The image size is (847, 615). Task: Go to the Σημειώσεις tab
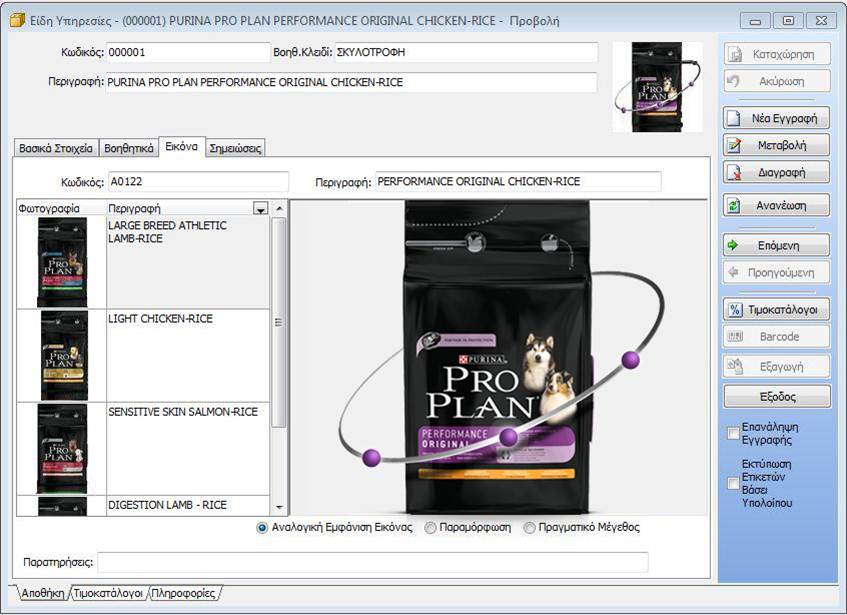[x=235, y=148]
